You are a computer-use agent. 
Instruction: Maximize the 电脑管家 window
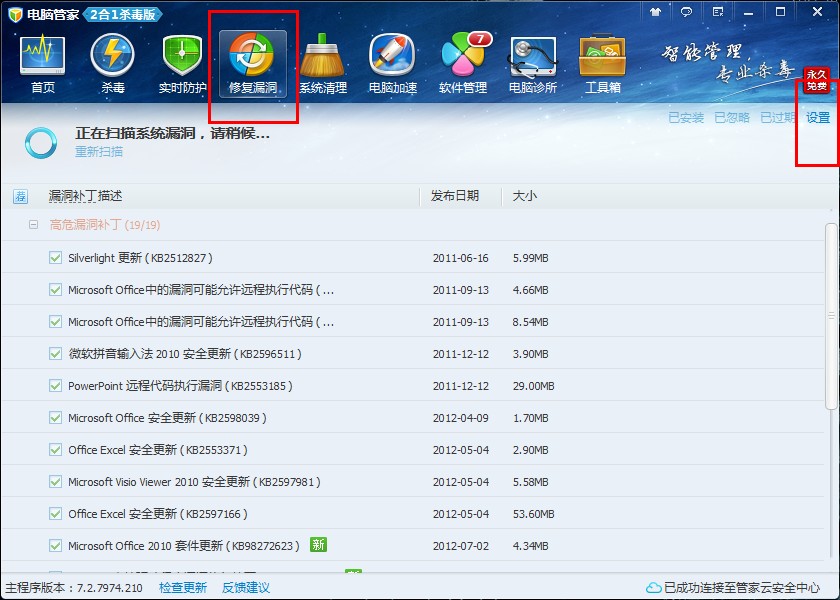[x=781, y=12]
